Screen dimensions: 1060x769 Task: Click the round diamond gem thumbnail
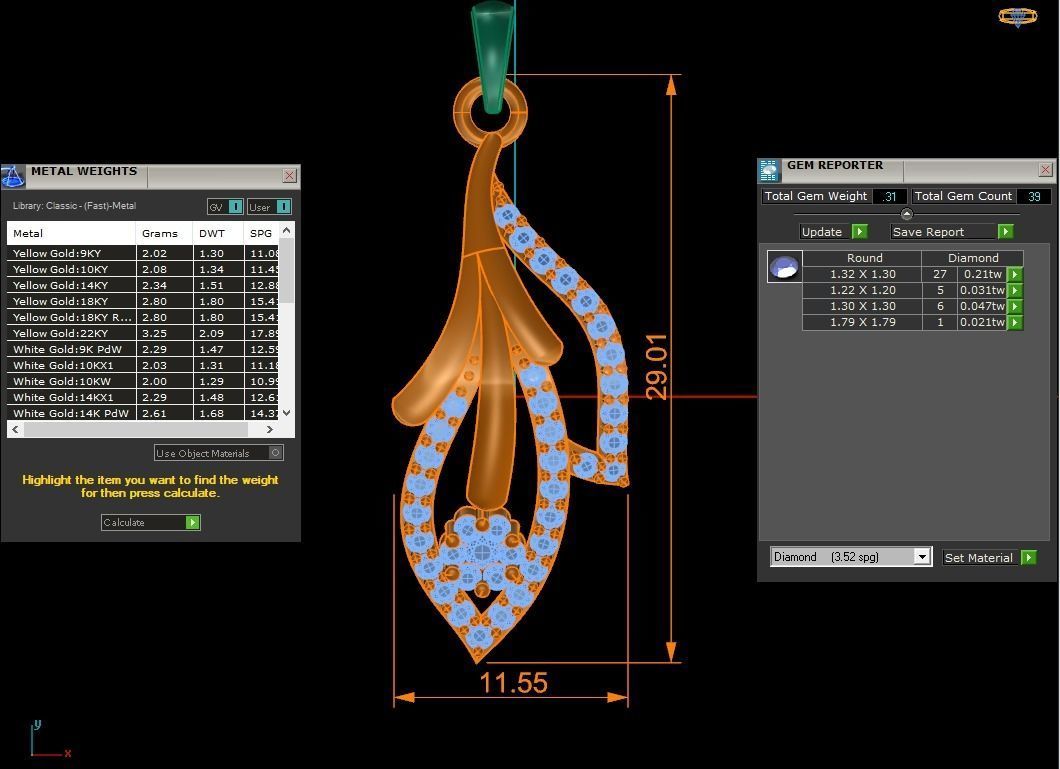784,266
